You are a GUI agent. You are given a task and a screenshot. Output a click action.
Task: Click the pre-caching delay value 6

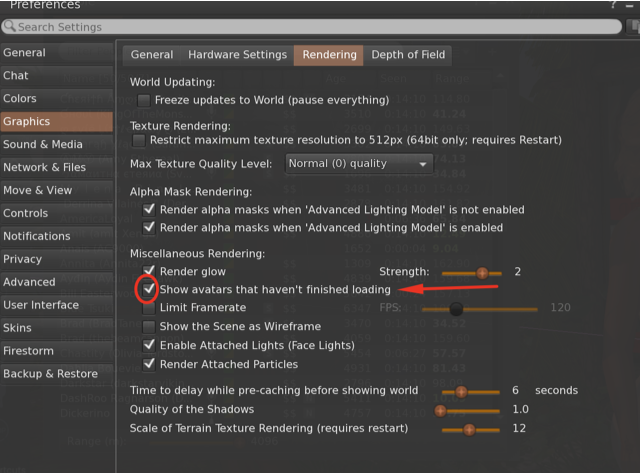[x=515, y=390]
